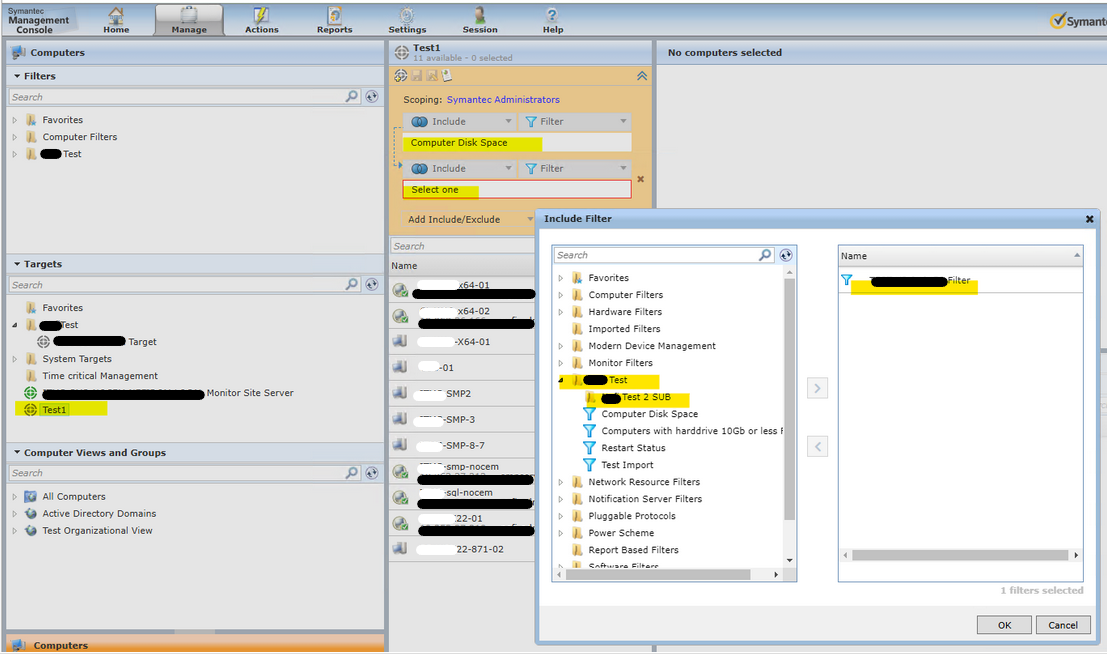Image resolution: width=1107 pixels, height=656 pixels.
Task: Click OK in the Include Filter dialog
Action: coord(1004,625)
